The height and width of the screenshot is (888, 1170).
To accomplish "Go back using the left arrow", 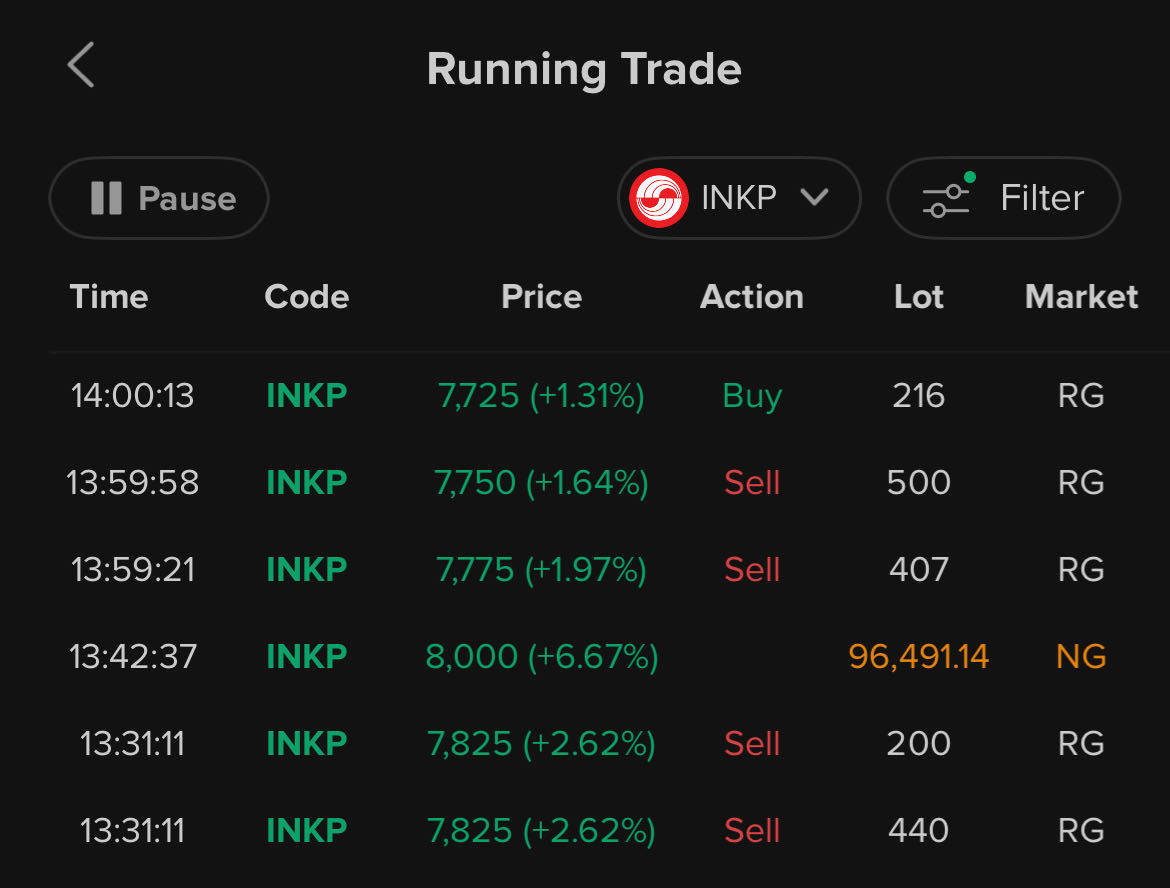I will point(81,66).
